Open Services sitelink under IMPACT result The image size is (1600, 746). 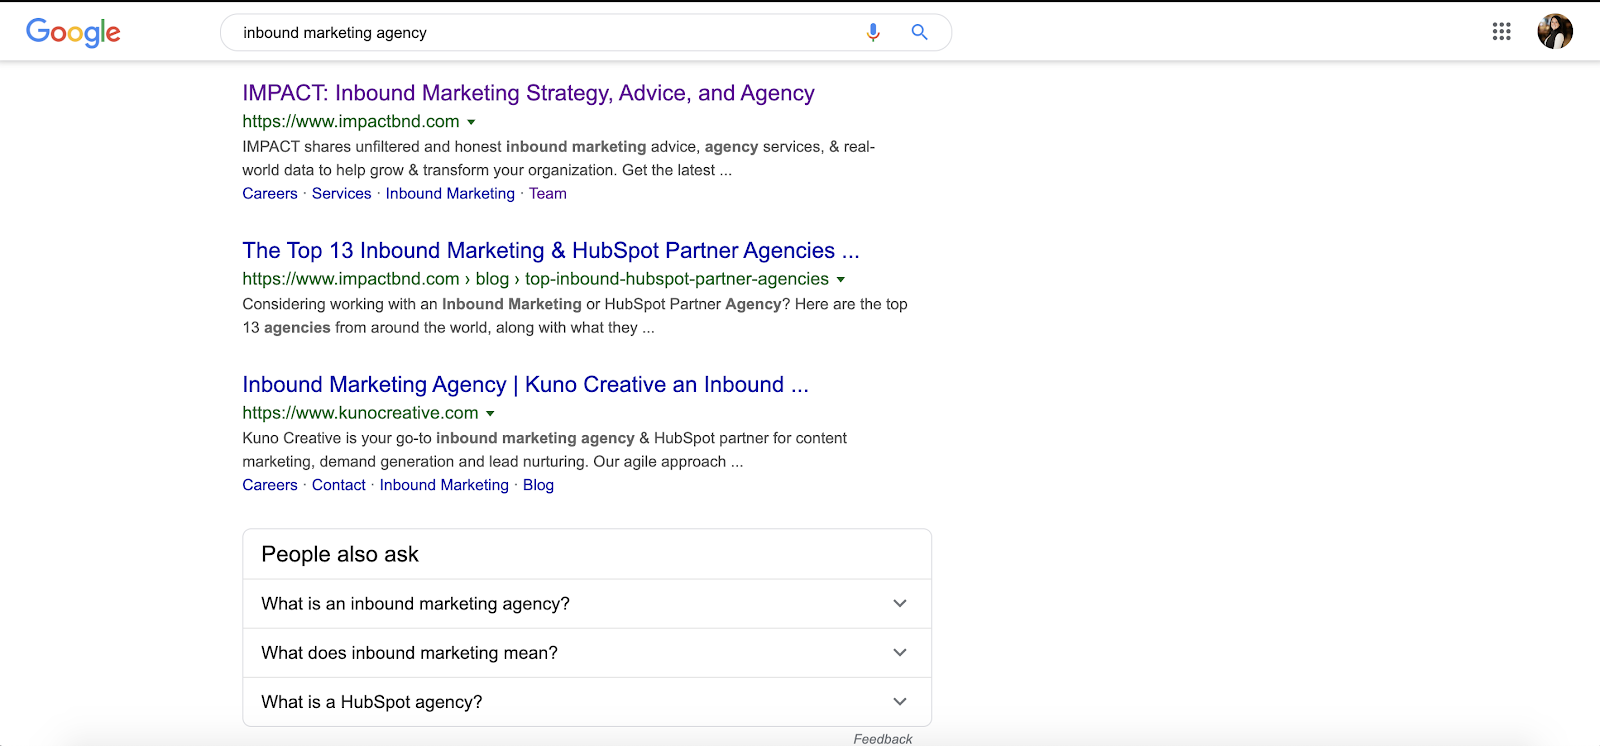[x=341, y=194]
